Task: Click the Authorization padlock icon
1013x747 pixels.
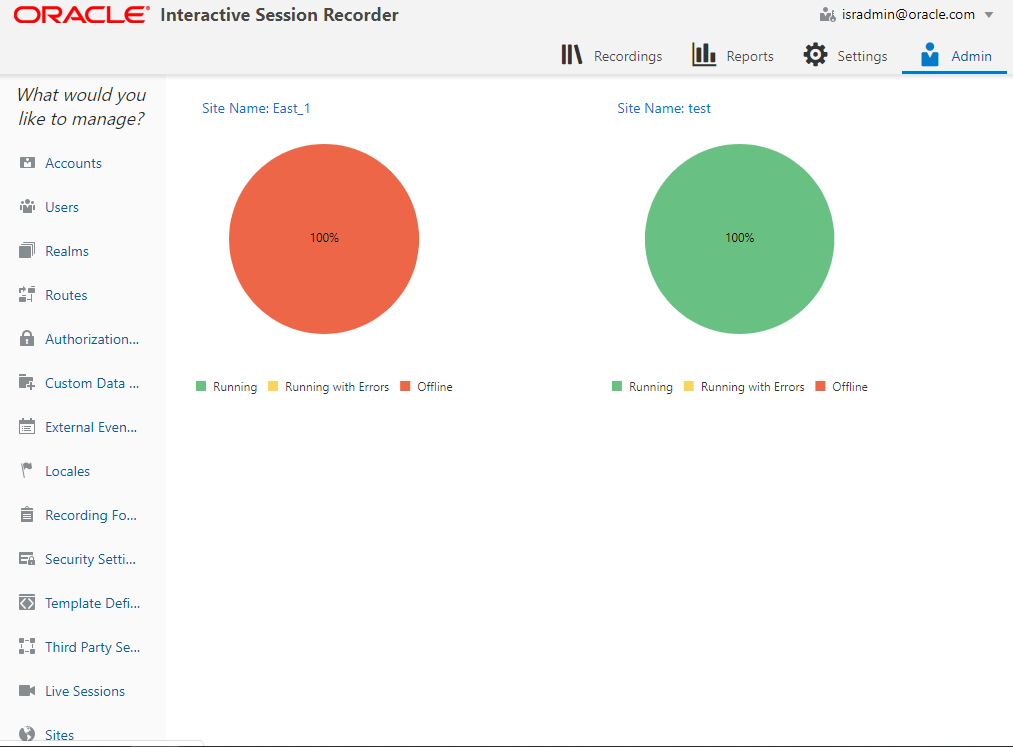Action: 27,339
